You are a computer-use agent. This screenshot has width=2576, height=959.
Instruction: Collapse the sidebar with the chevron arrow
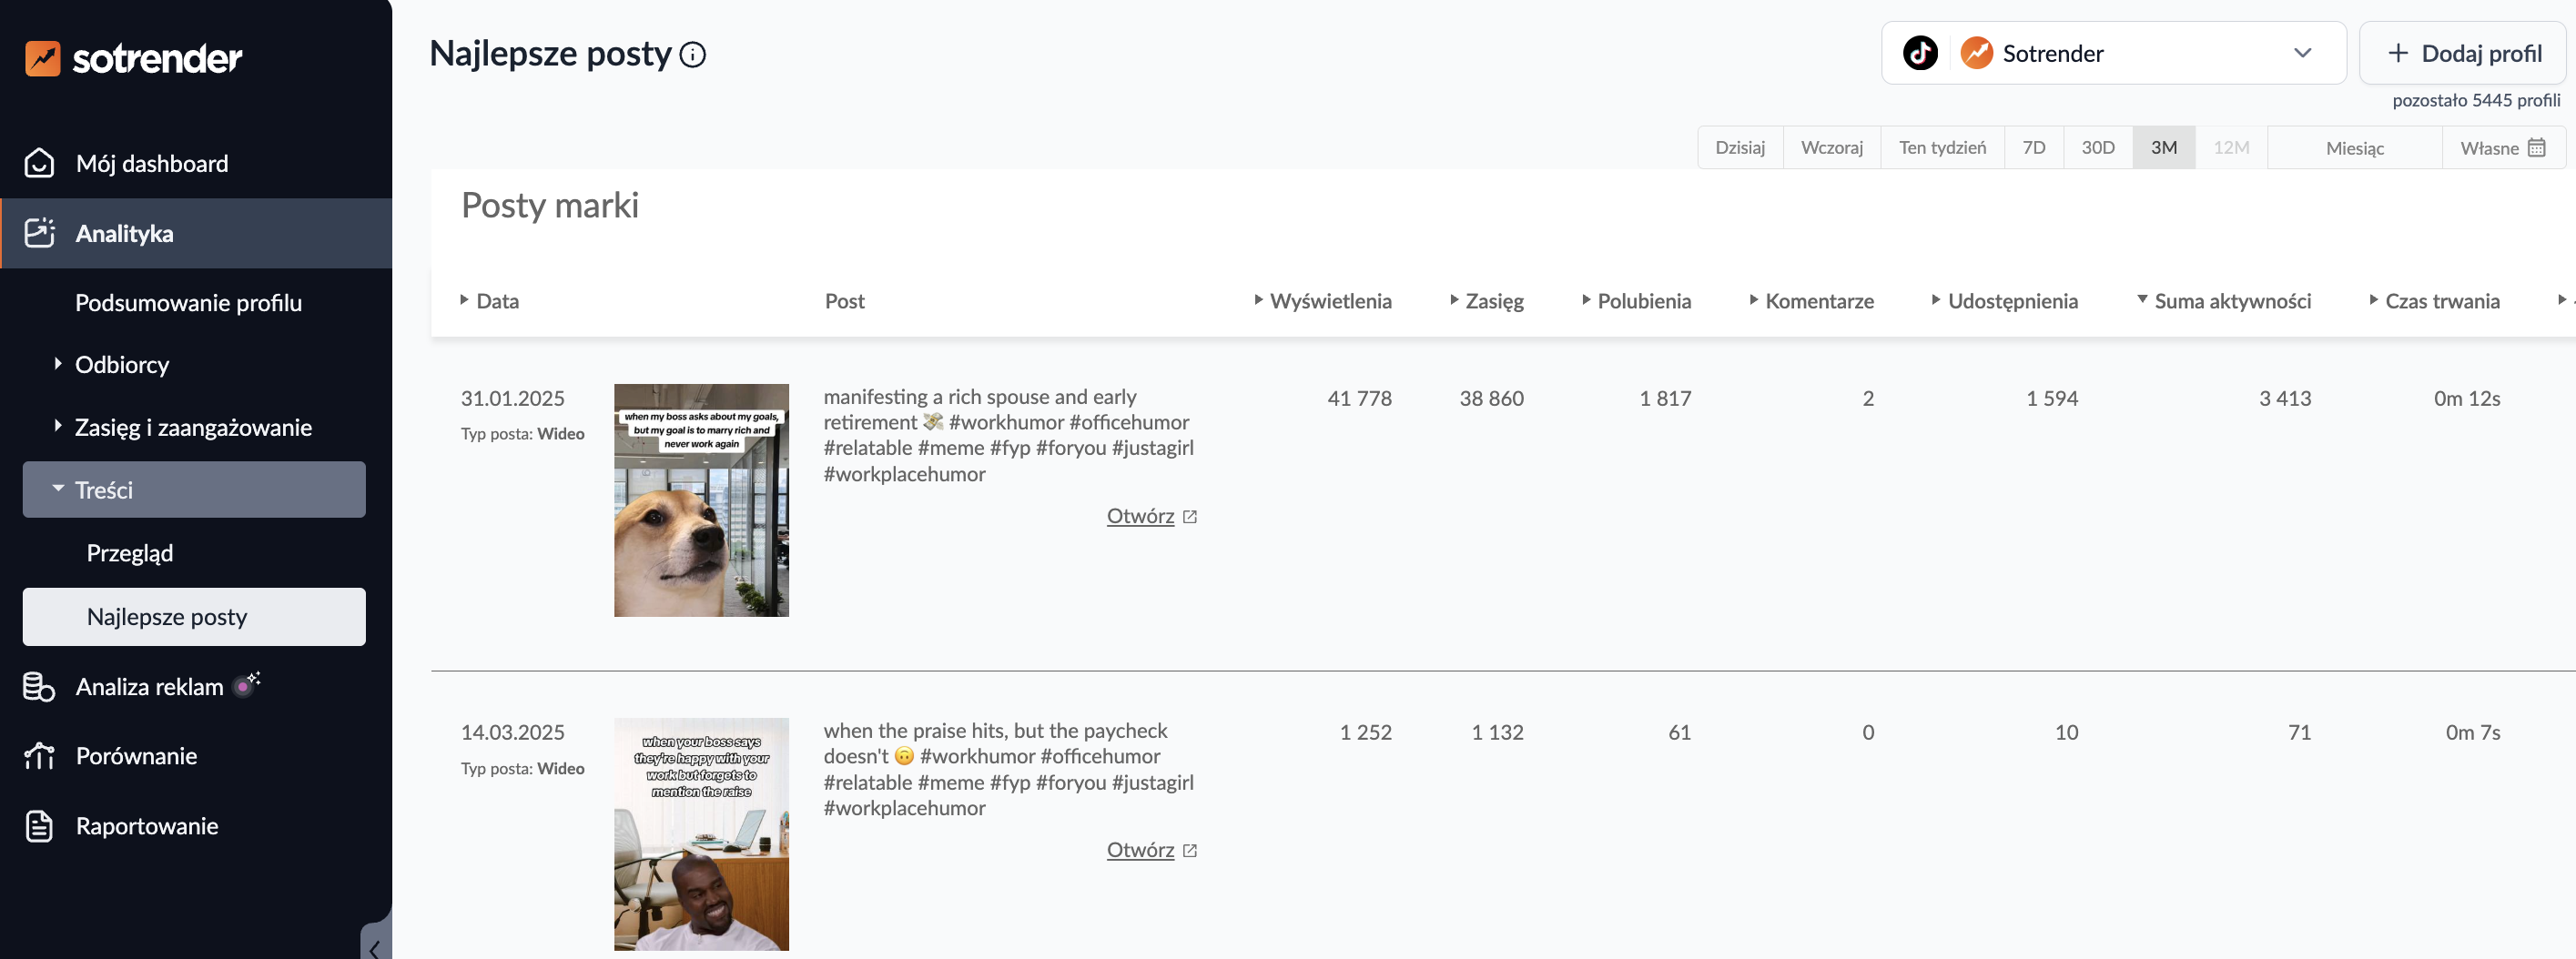click(x=374, y=948)
